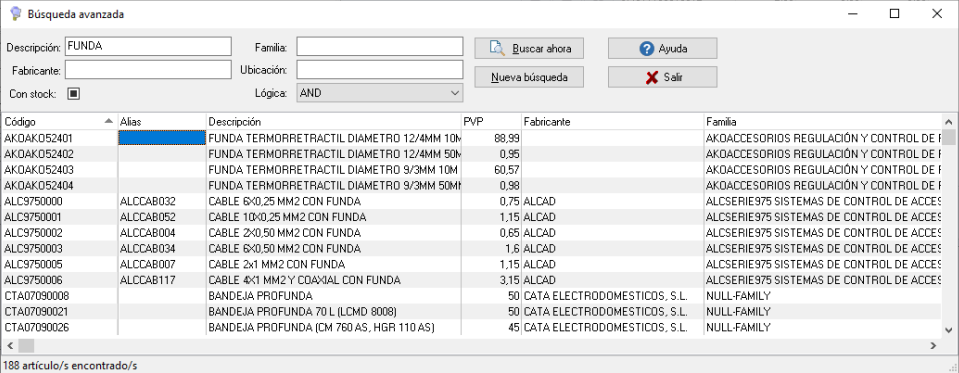Click the question mark Ayuda icon
The width and height of the screenshot is (959, 373).
646,49
